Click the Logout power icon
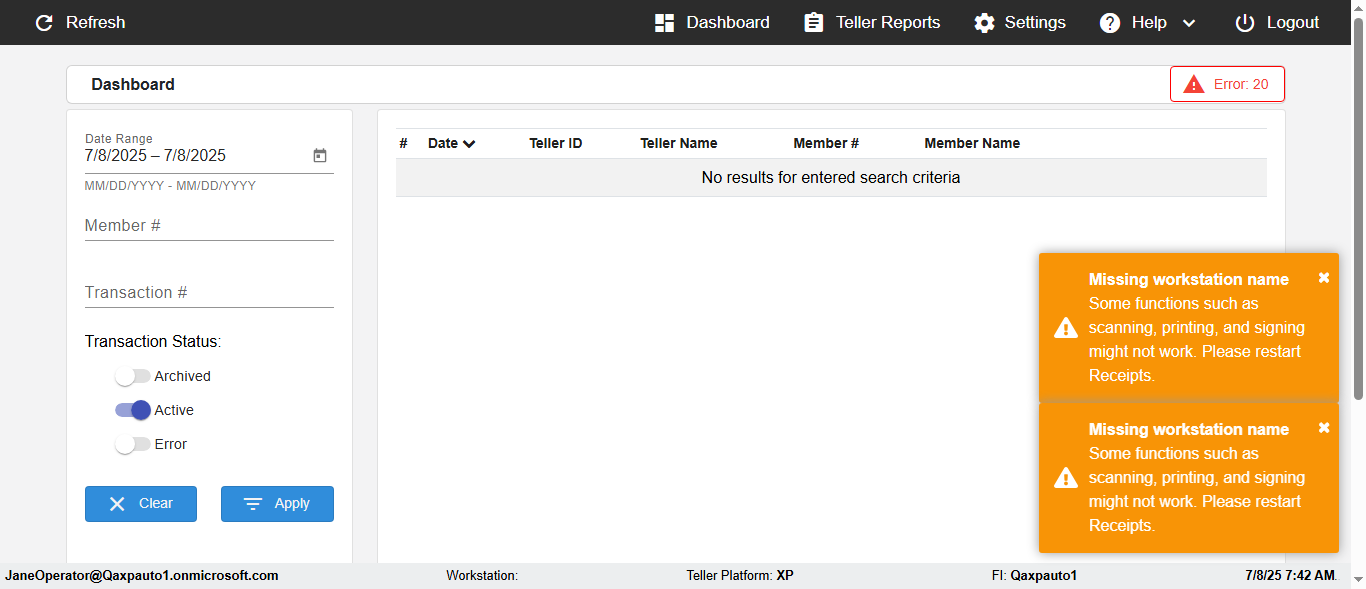 (x=1244, y=23)
